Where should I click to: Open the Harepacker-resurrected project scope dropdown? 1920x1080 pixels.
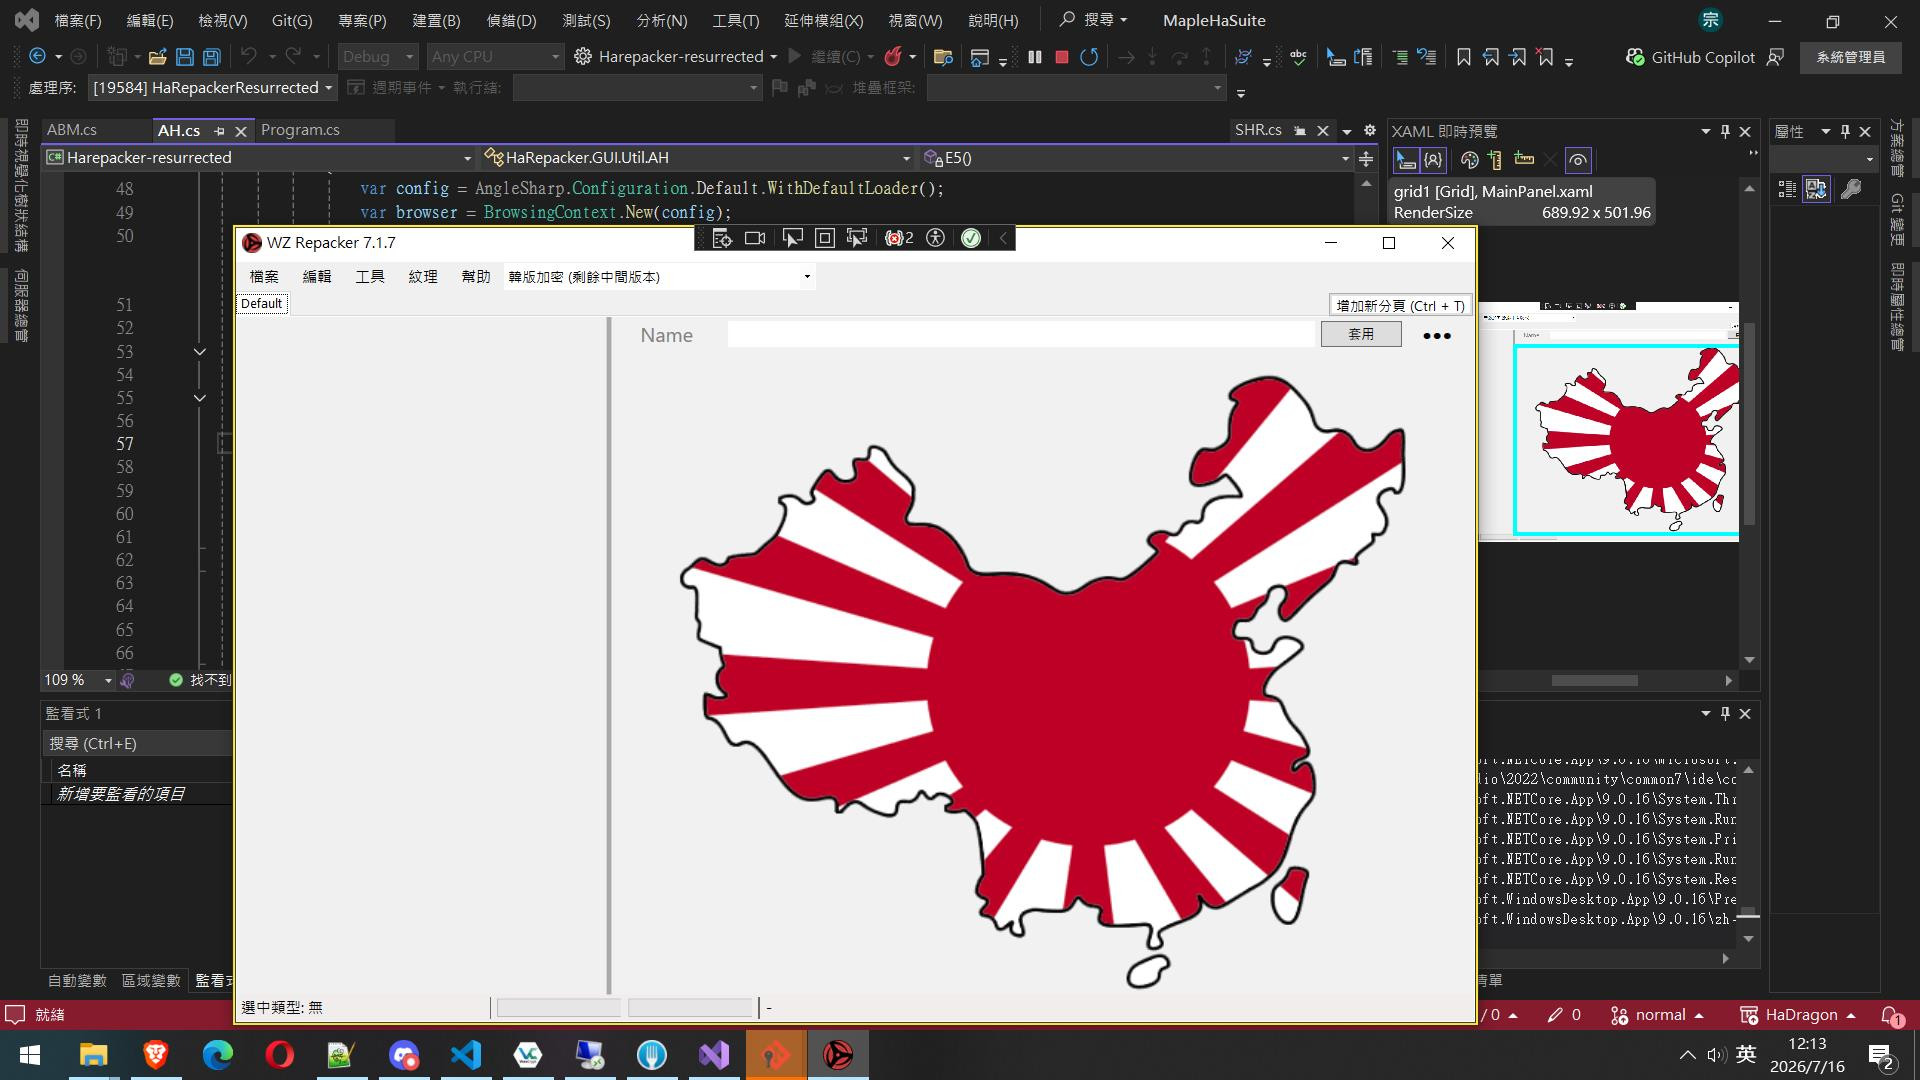tap(259, 158)
